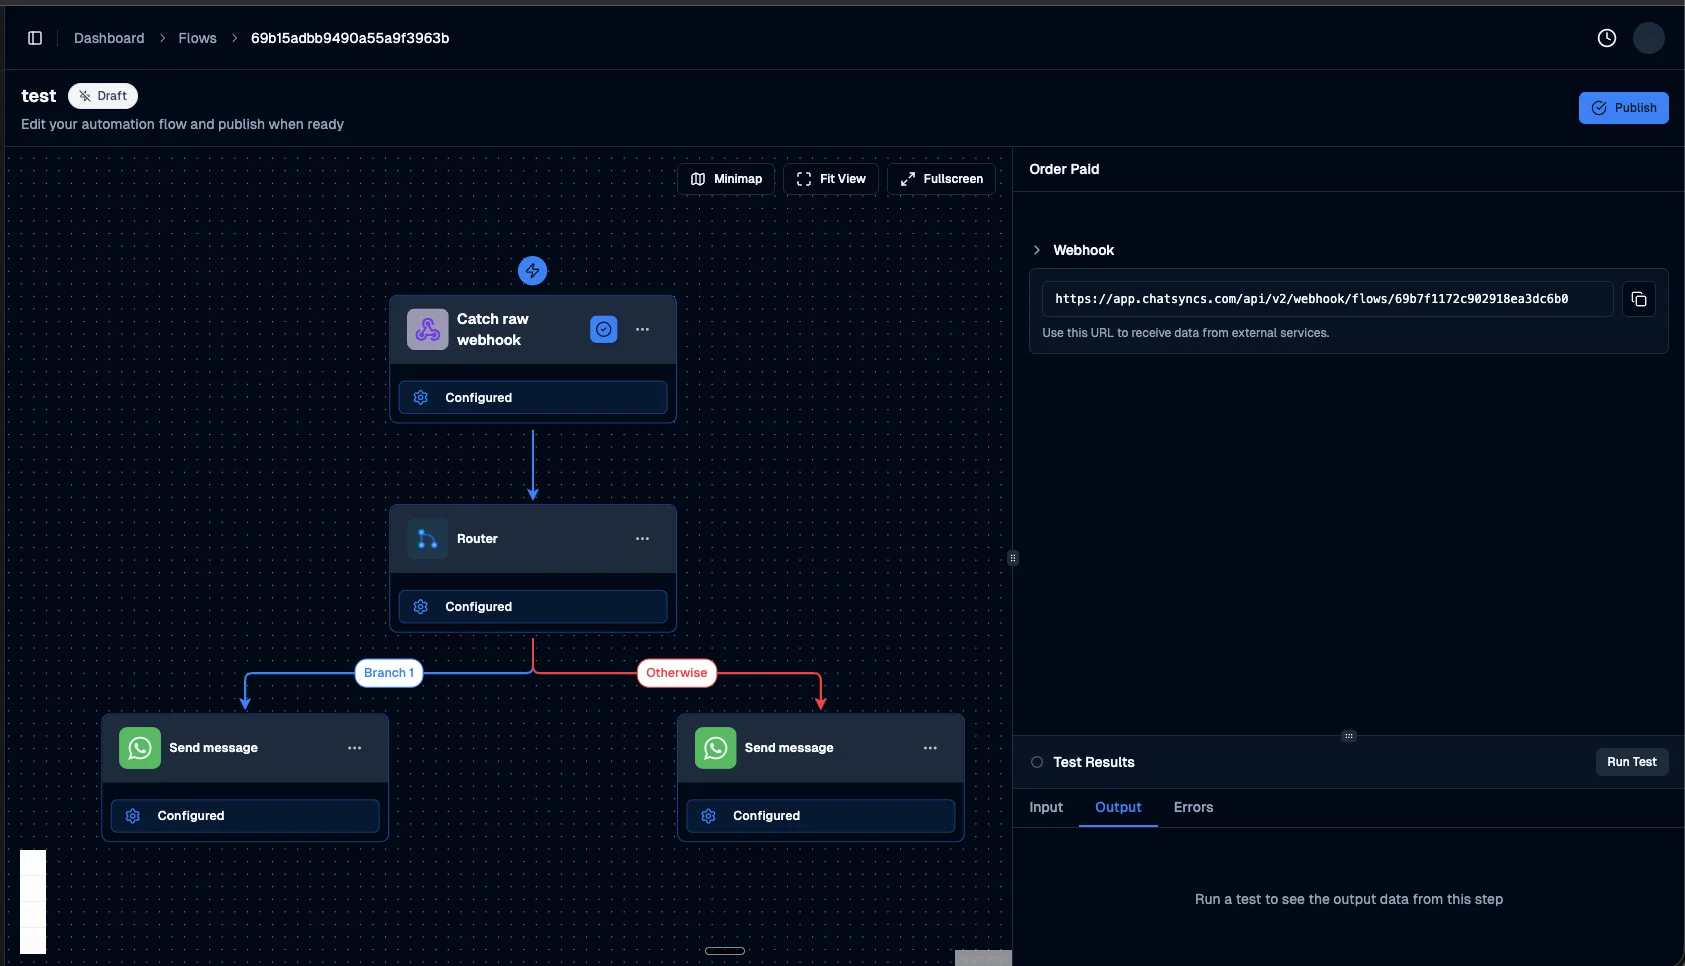Enable Fullscreen mode
The height and width of the screenshot is (966, 1685).
pos(941,179)
